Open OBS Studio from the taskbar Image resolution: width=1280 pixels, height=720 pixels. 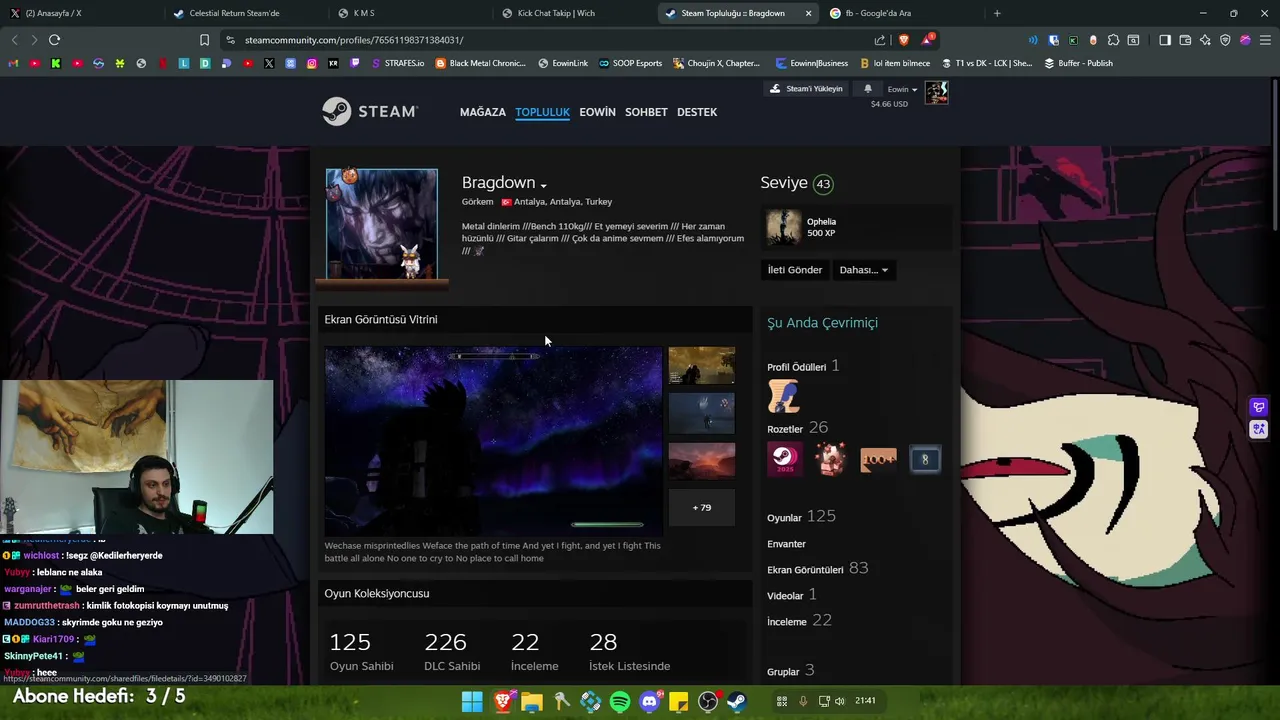pyautogui.click(x=708, y=701)
